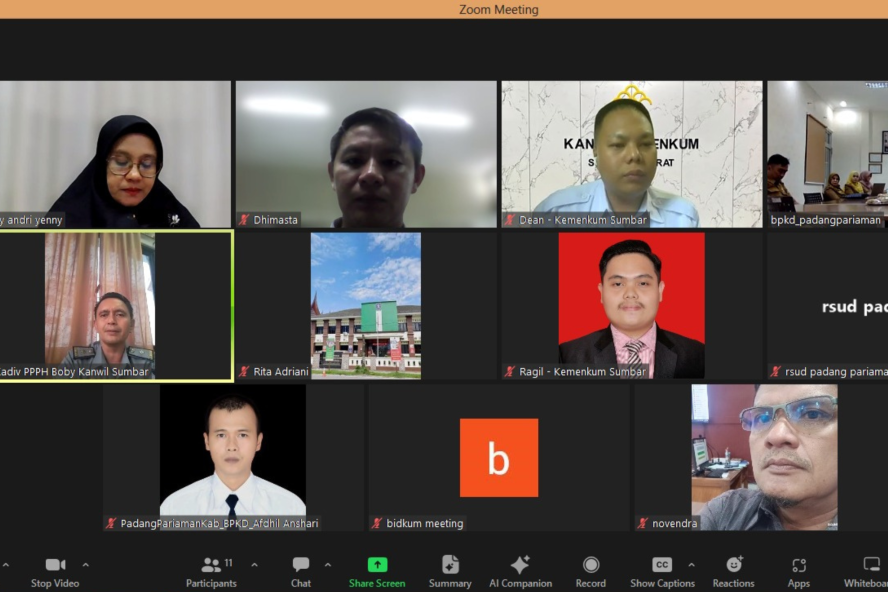Open caption options caret beside Show Captions
This screenshot has height=592, width=888.
[691, 565]
